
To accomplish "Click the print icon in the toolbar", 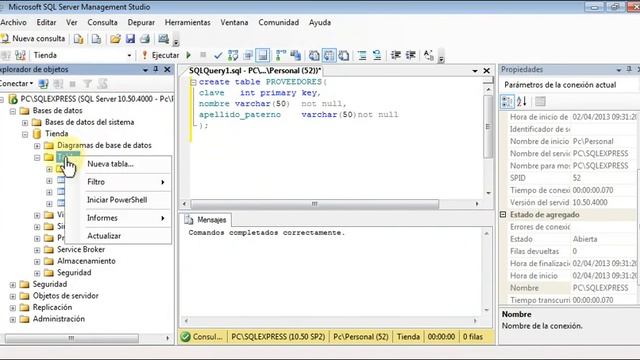I will pos(145,39).
